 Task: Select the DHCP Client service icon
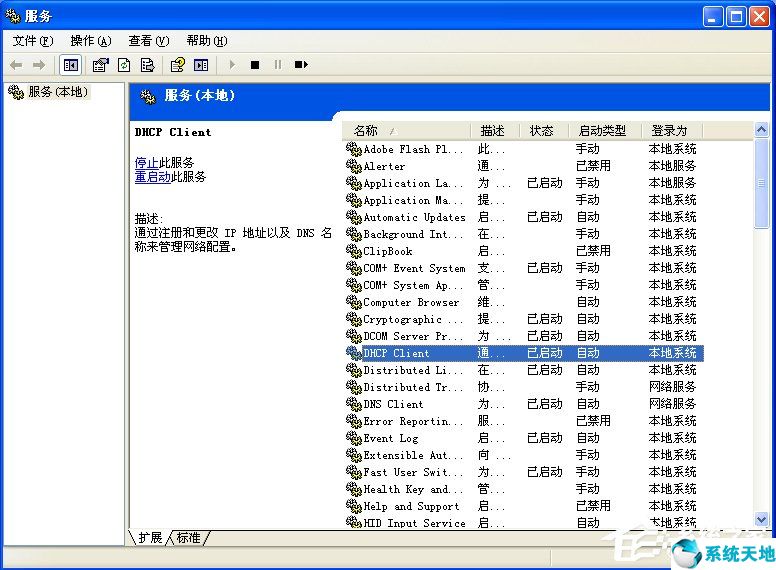353,353
